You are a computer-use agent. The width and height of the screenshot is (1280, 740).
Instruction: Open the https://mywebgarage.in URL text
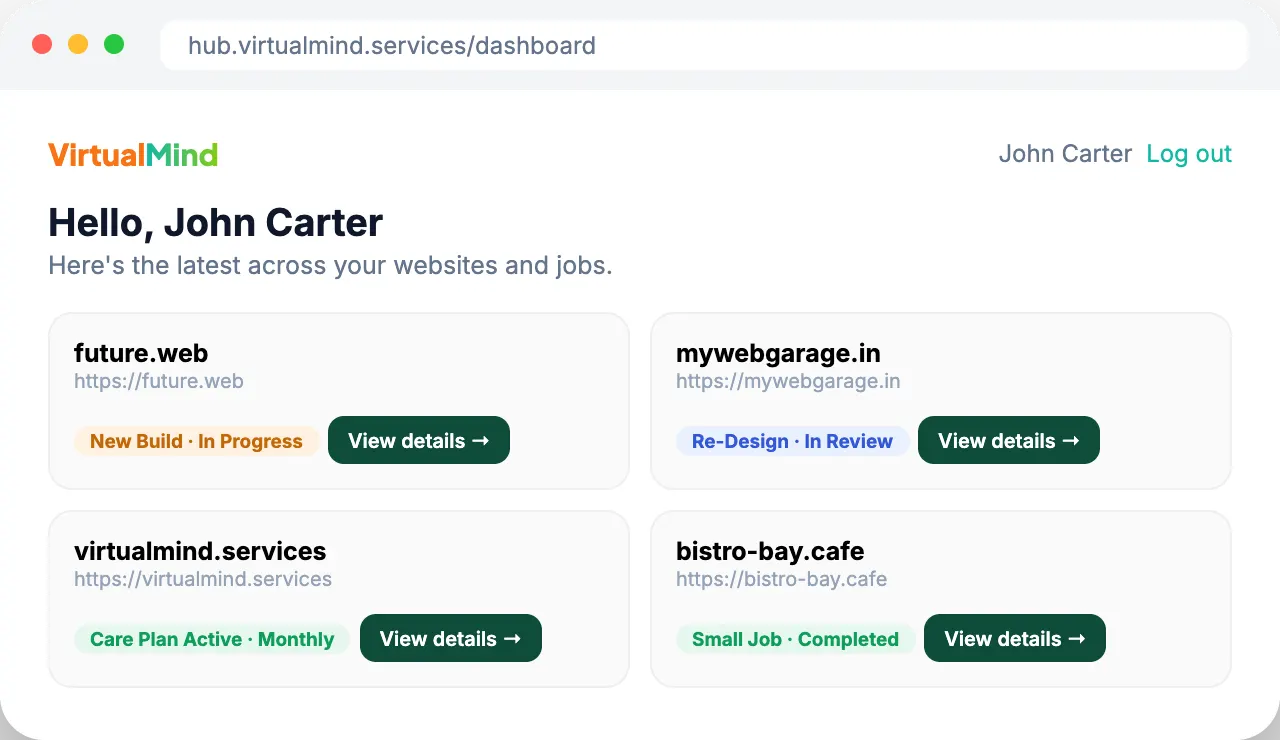788,381
